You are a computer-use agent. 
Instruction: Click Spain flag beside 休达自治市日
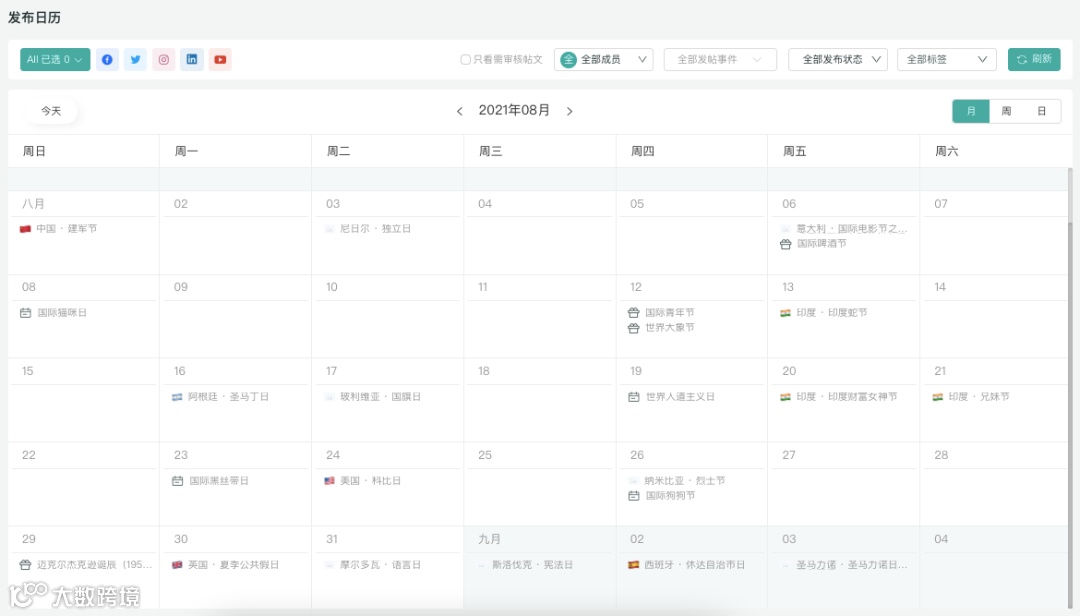(x=634, y=565)
